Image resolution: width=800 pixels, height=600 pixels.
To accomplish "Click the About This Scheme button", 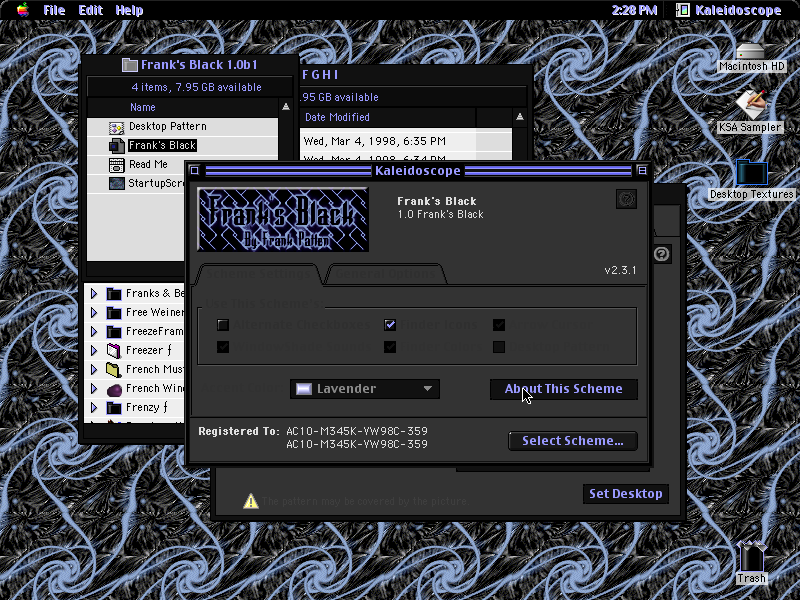I will [x=564, y=389].
